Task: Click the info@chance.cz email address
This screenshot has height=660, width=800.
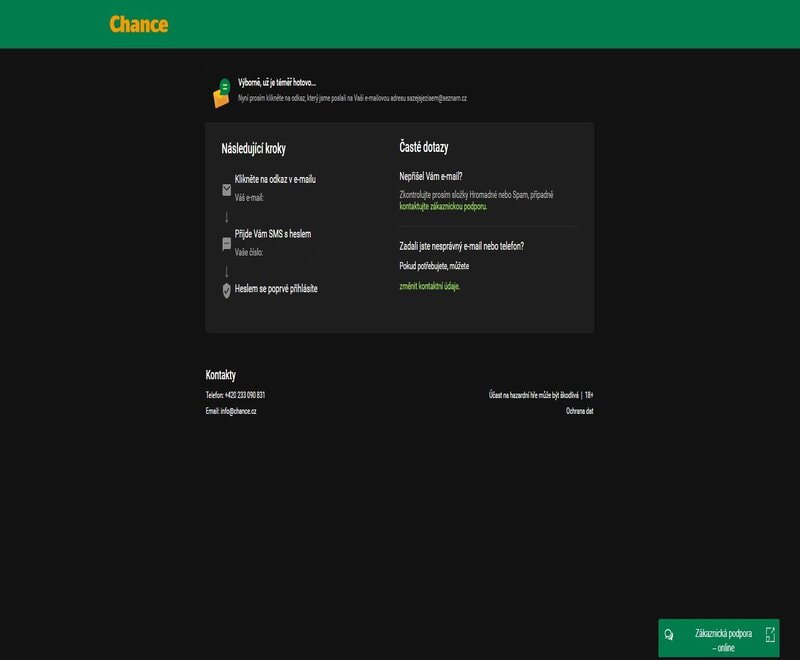Action: 238,411
